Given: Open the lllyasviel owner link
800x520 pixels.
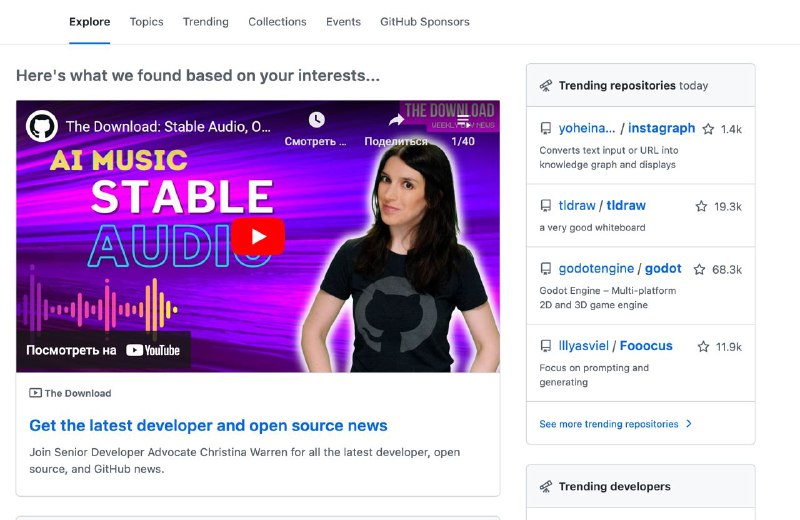Looking at the screenshot, I should click(x=584, y=345).
